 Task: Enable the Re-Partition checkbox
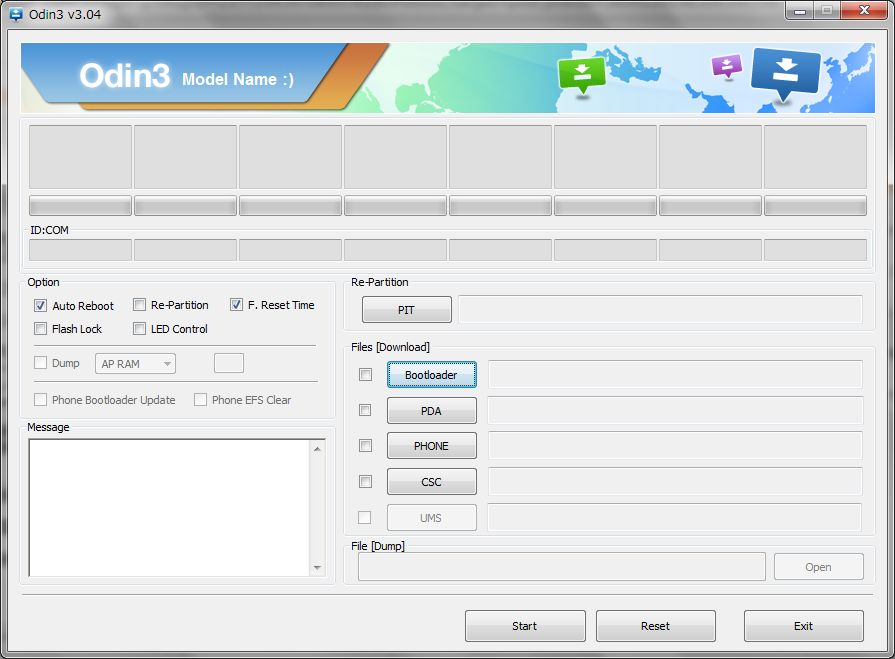coord(139,305)
